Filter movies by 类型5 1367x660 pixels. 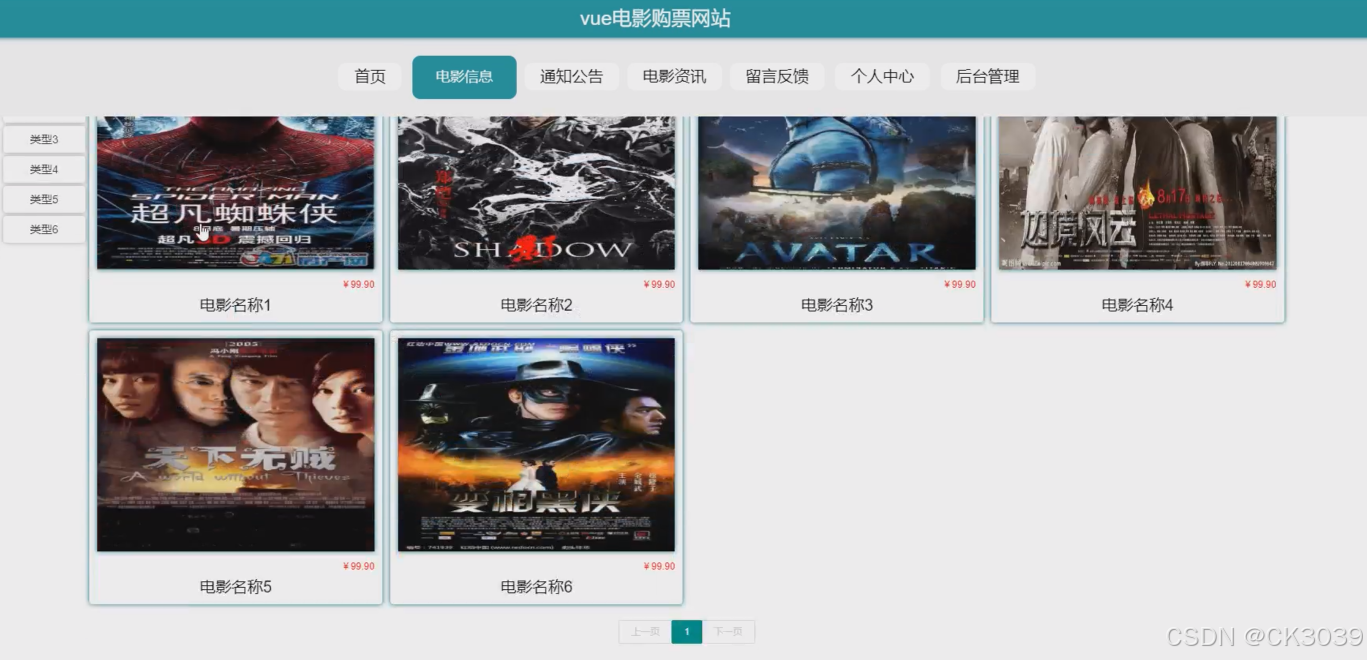44,200
